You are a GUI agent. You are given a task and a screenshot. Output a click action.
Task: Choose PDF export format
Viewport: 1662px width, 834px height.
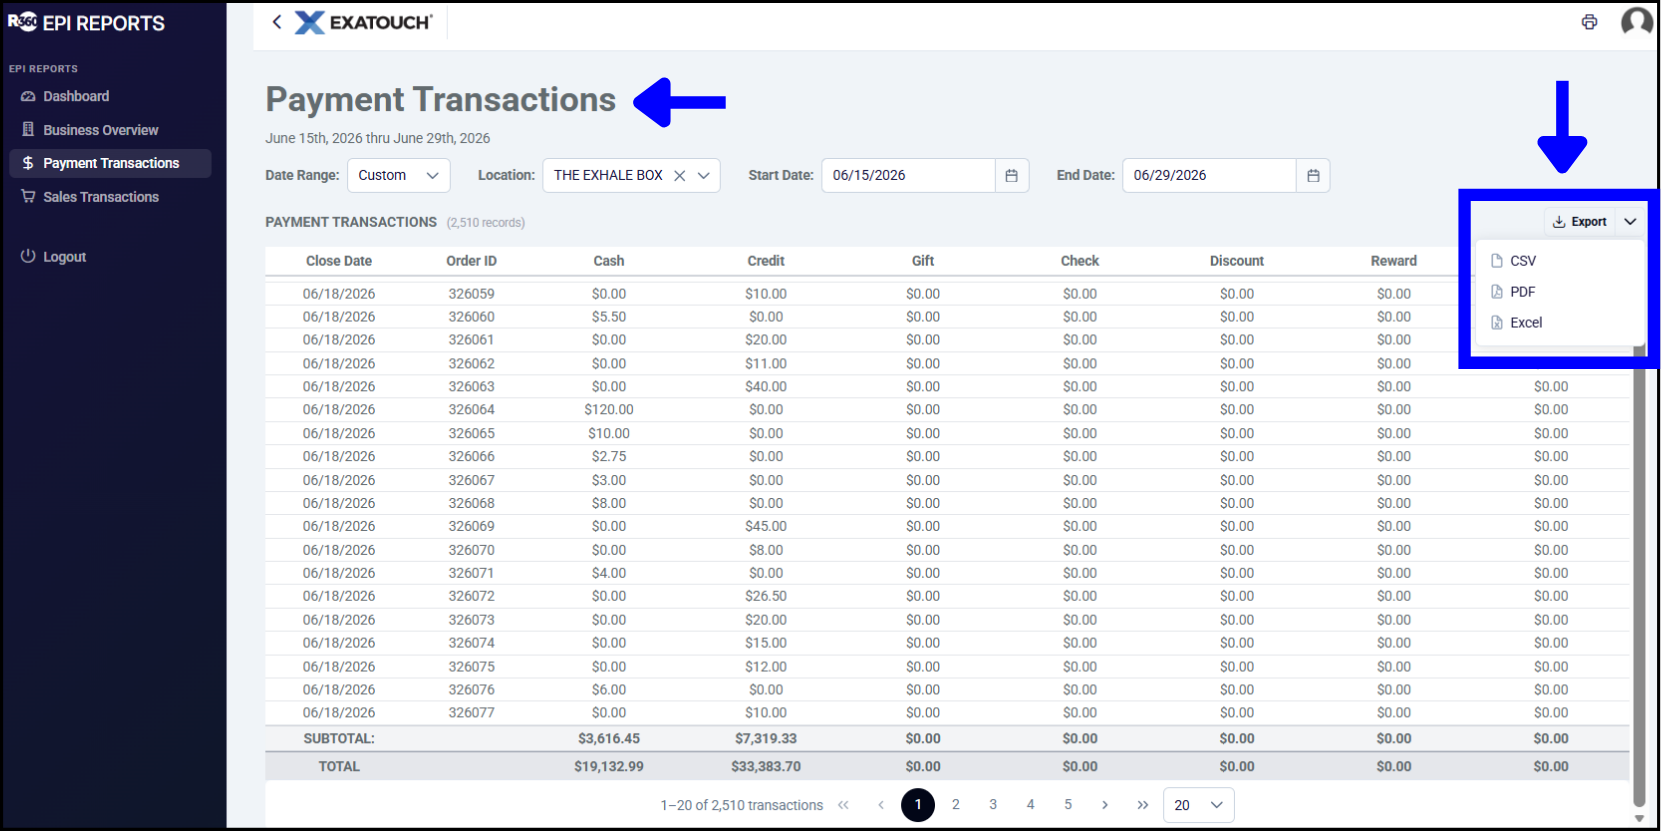[1560, 291]
